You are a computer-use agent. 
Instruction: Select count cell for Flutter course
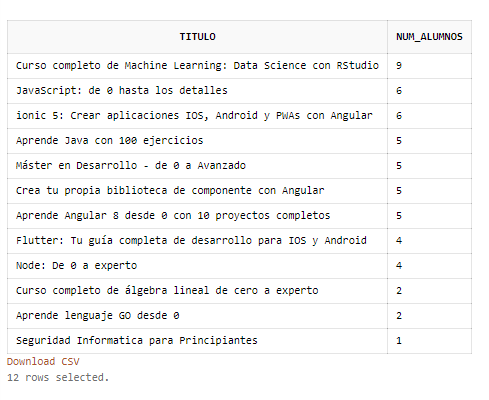(x=429, y=241)
